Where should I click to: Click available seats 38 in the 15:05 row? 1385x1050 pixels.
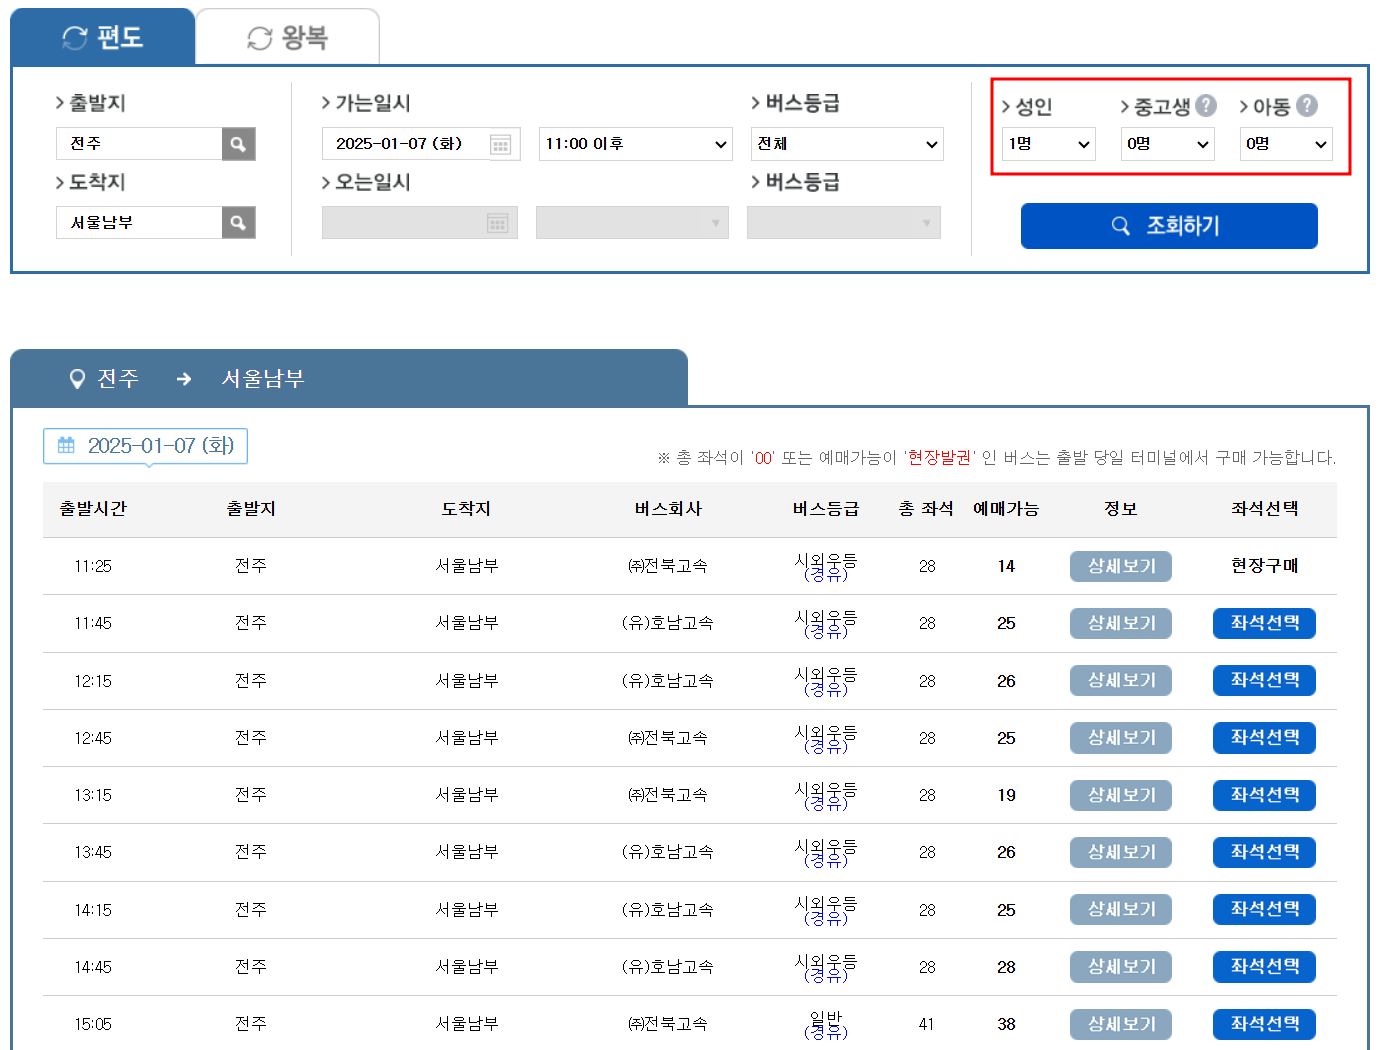click(x=1006, y=1024)
